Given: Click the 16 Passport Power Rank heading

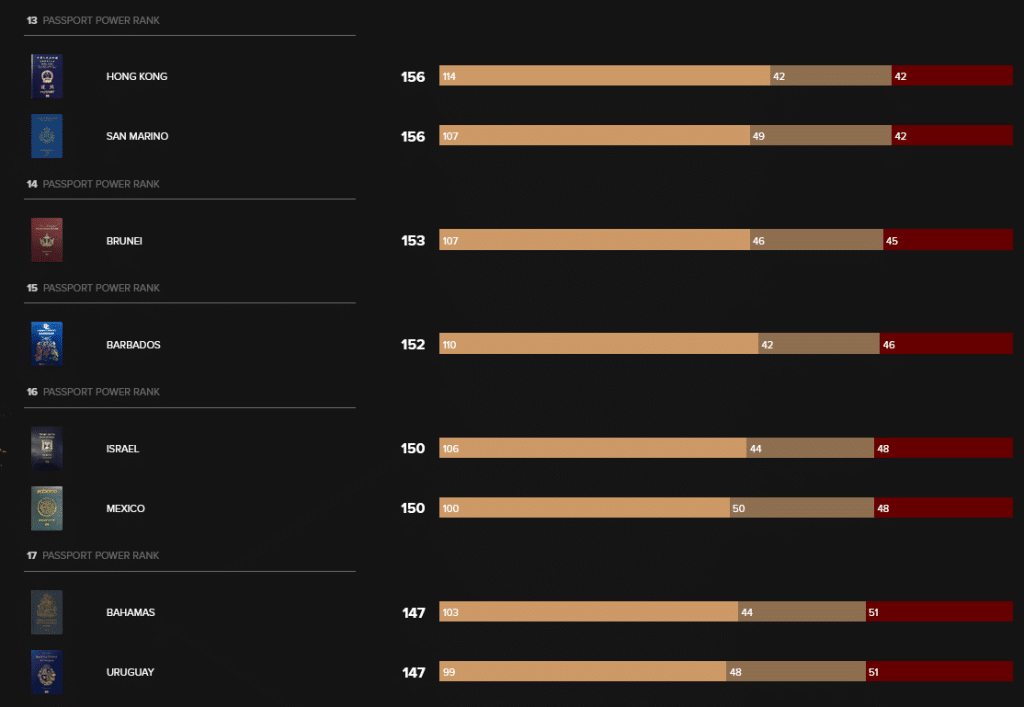Looking at the screenshot, I should pos(93,392).
